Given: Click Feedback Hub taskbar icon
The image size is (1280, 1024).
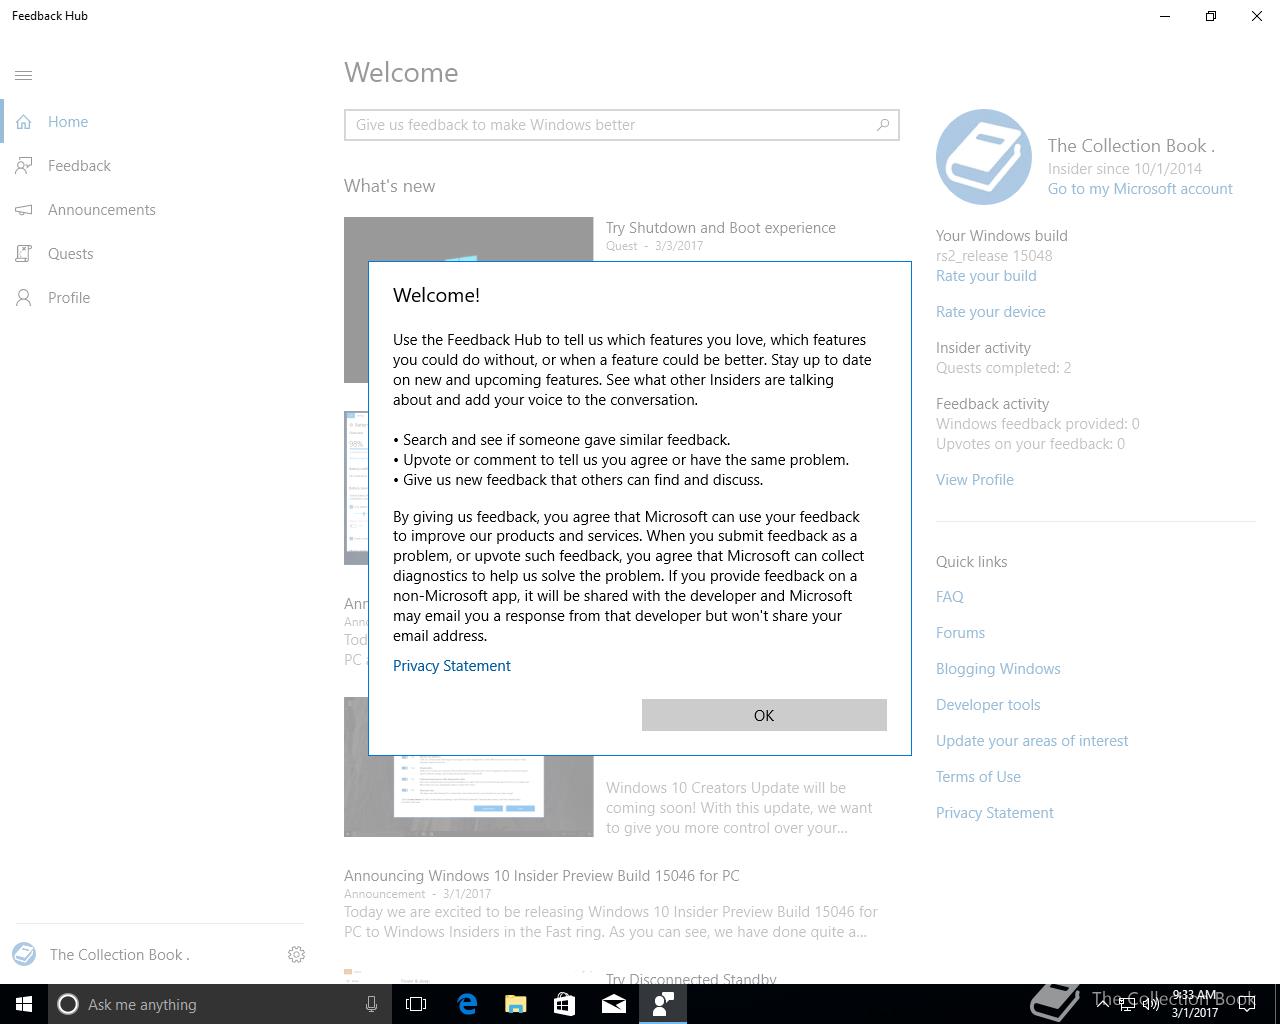Looking at the screenshot, I should (663, 1004).
